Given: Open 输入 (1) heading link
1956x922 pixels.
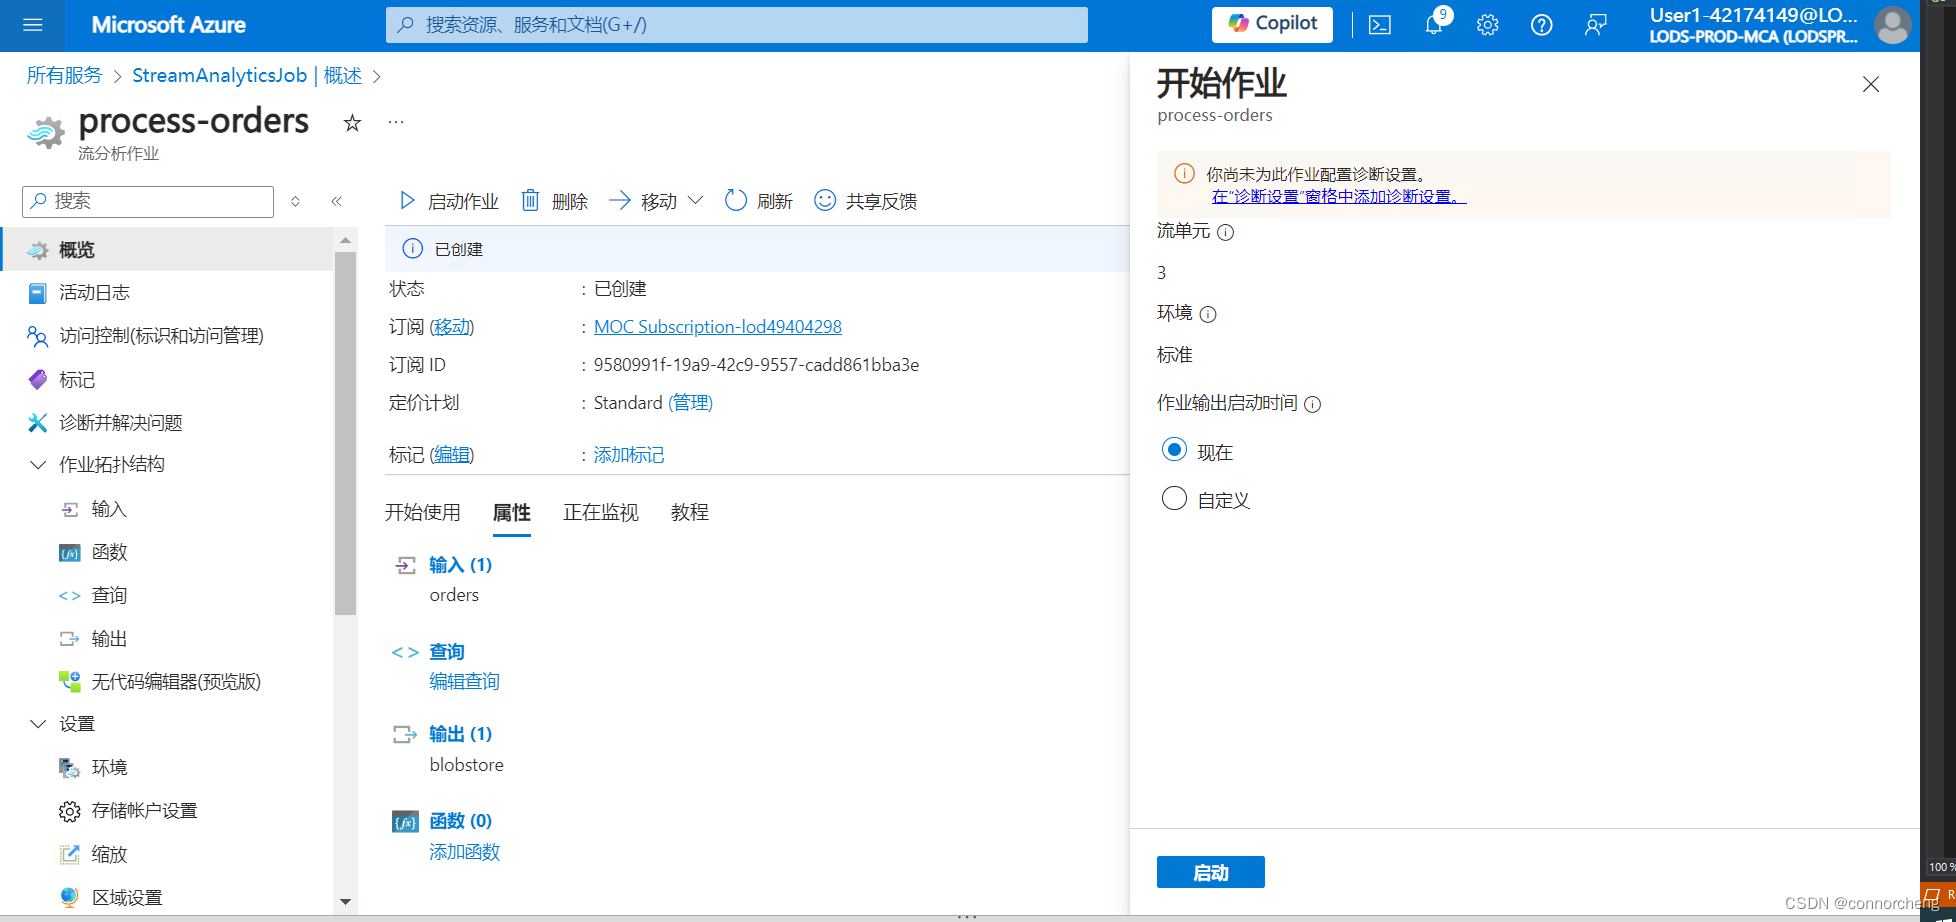Looking at the screenshot, I should click(x=461, y=565).
